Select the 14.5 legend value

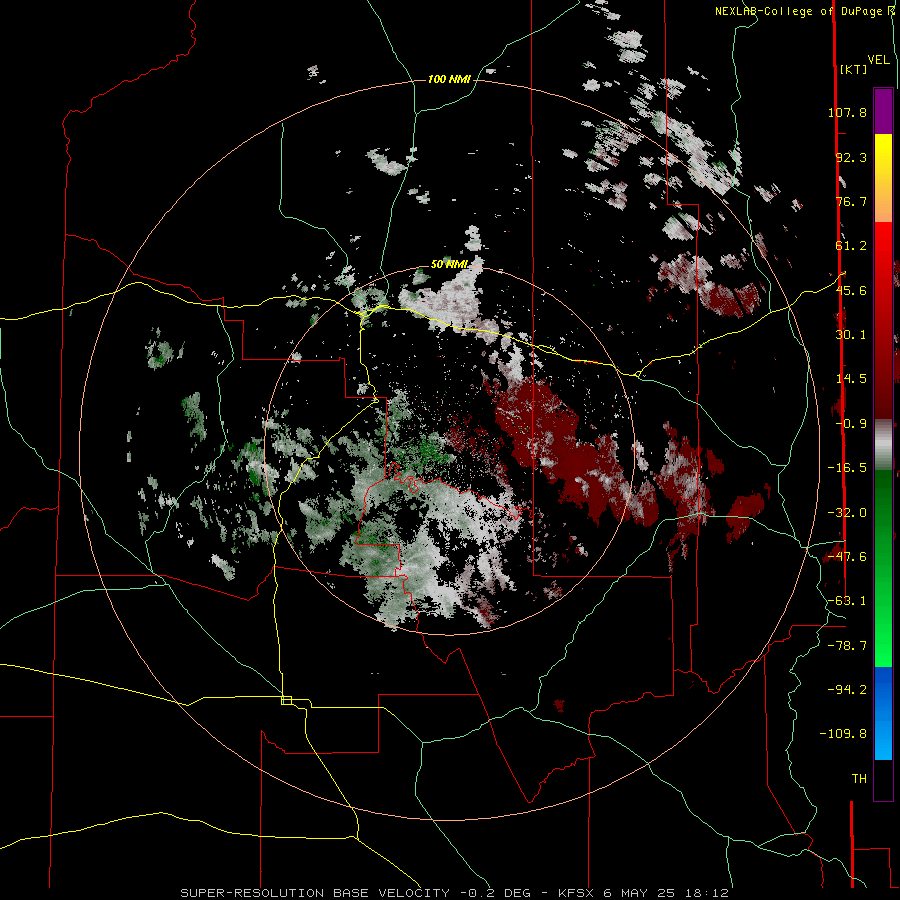pyautogui.click(x=851, y=379)
